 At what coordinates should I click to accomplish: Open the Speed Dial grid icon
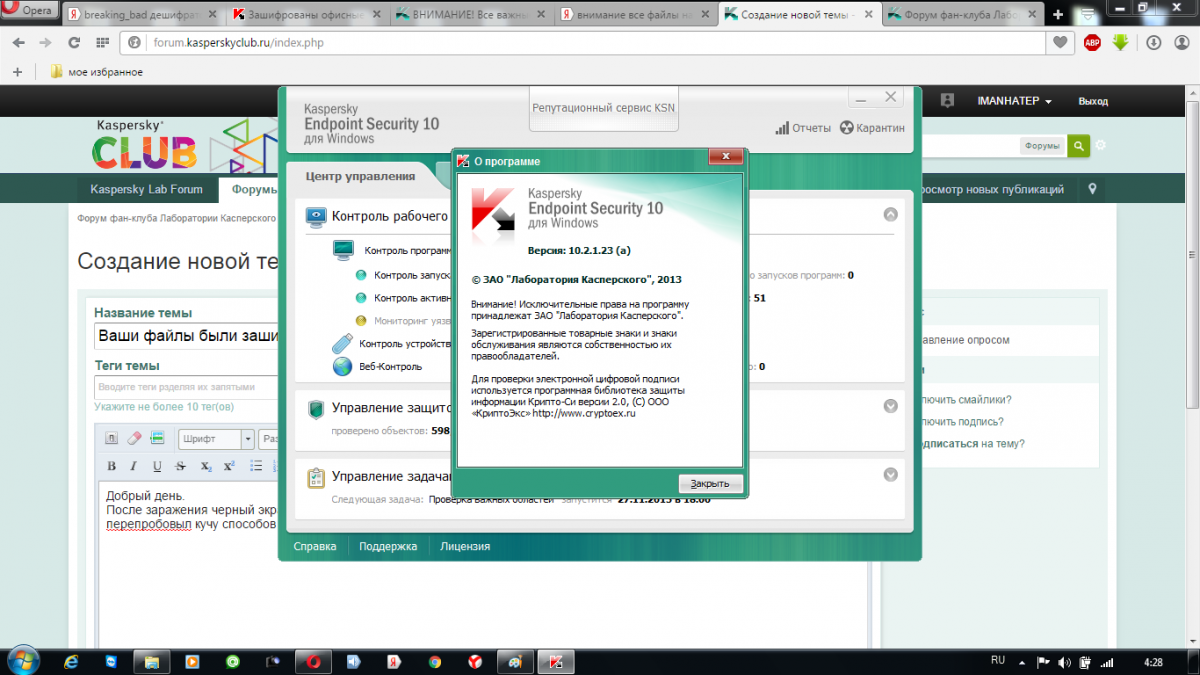tap(101, 43)
